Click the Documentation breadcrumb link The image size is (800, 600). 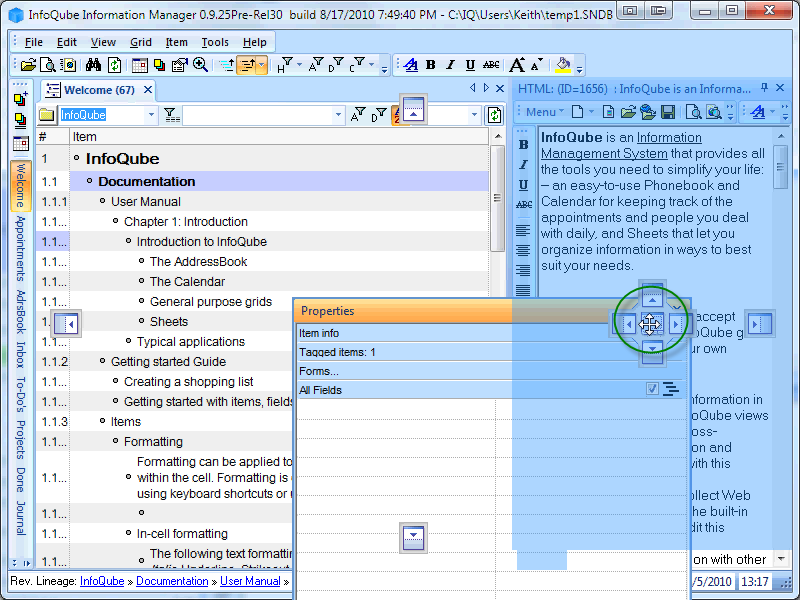click(172, 581)
